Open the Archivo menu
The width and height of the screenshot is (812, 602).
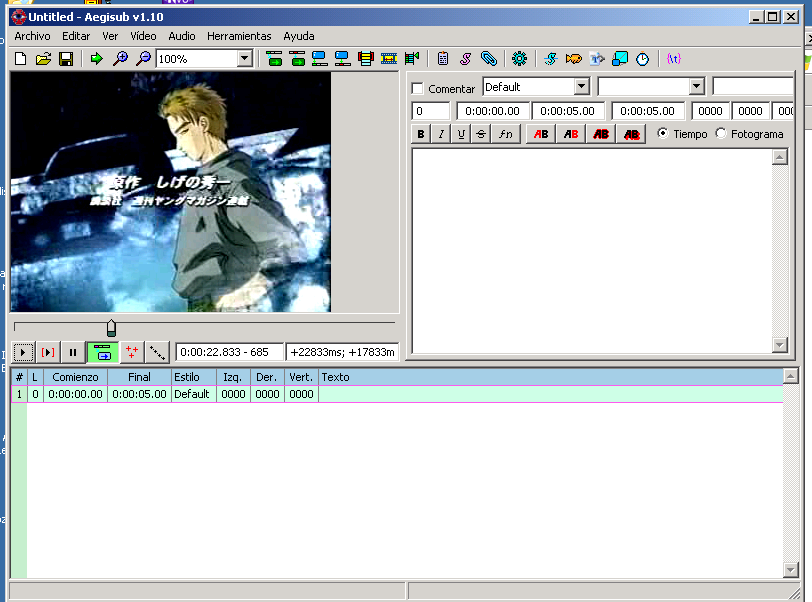32,36
